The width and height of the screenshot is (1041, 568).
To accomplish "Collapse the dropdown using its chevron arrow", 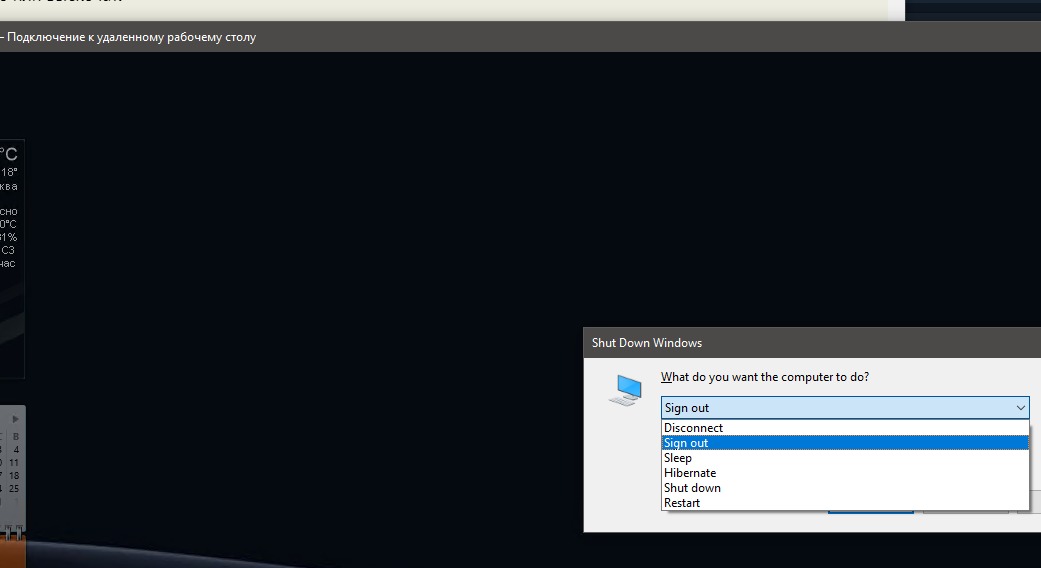I will 1020,408.
